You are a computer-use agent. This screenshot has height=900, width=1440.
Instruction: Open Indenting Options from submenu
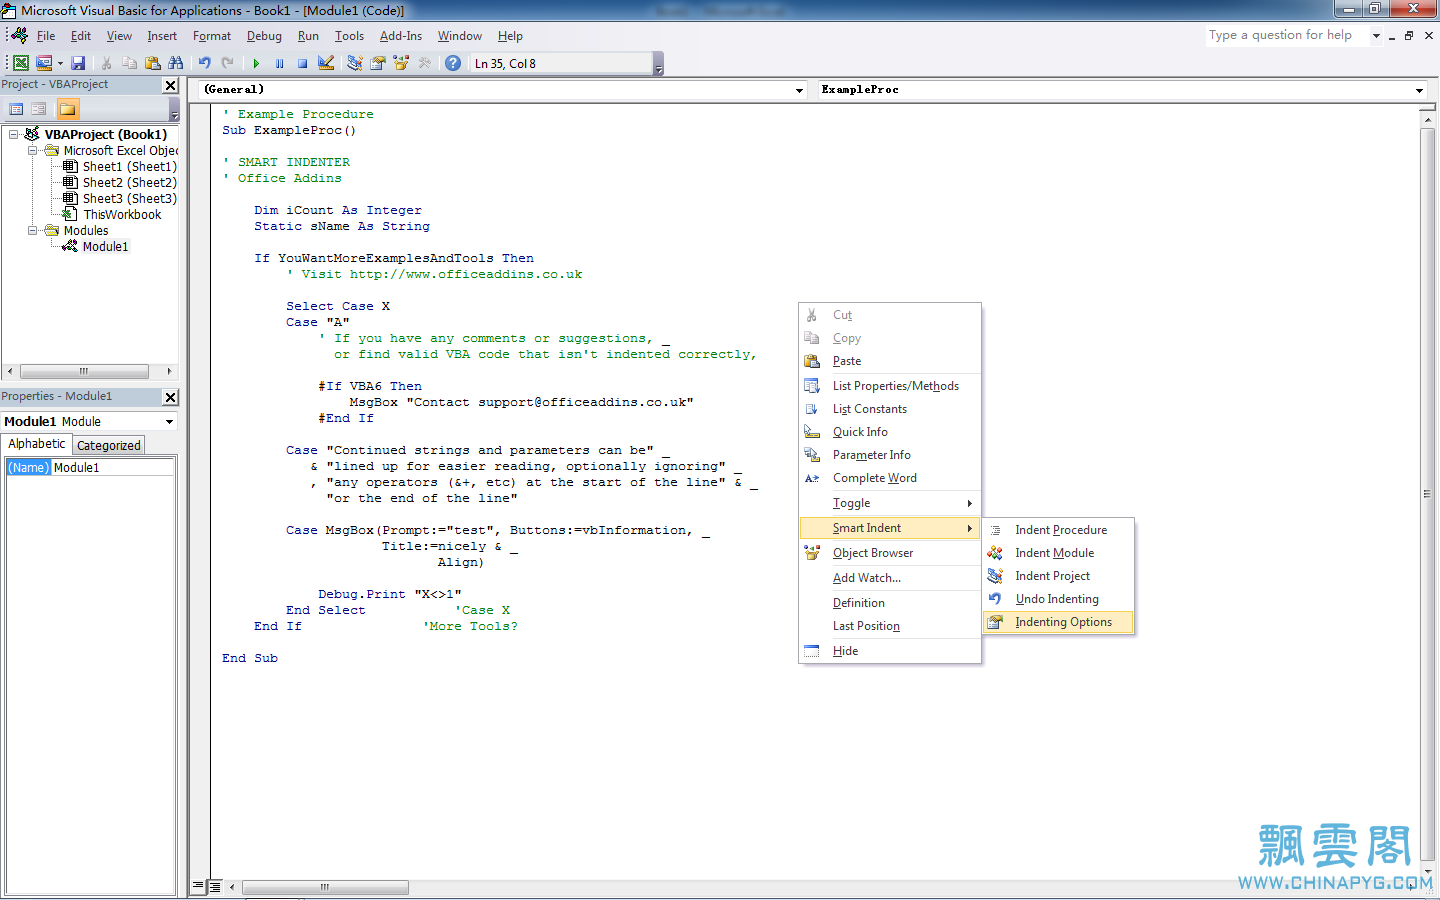tap(1059, 622)
